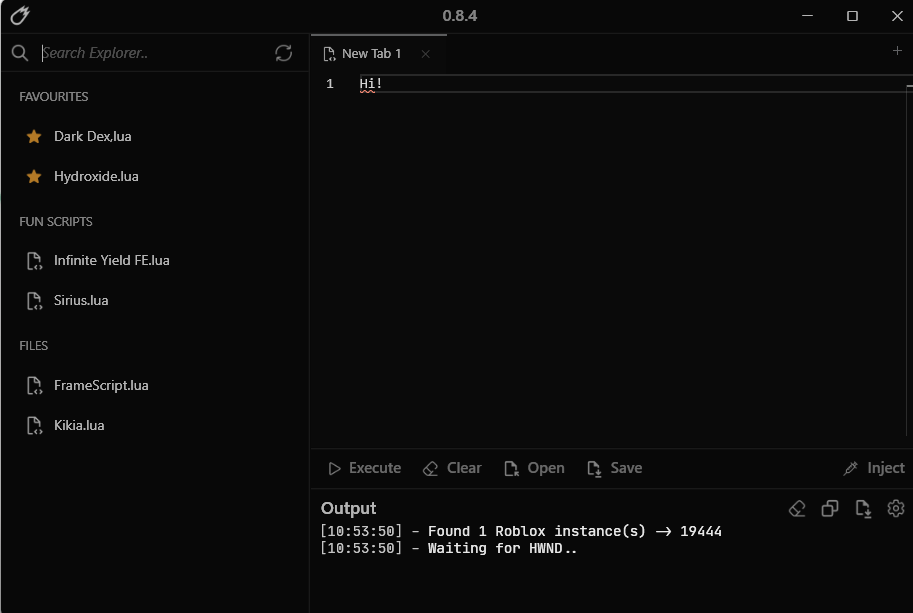Click the file icon of Sirius.lua
Image resolution: width=913 pixels, height=613 pixels.
pos(34,301)
